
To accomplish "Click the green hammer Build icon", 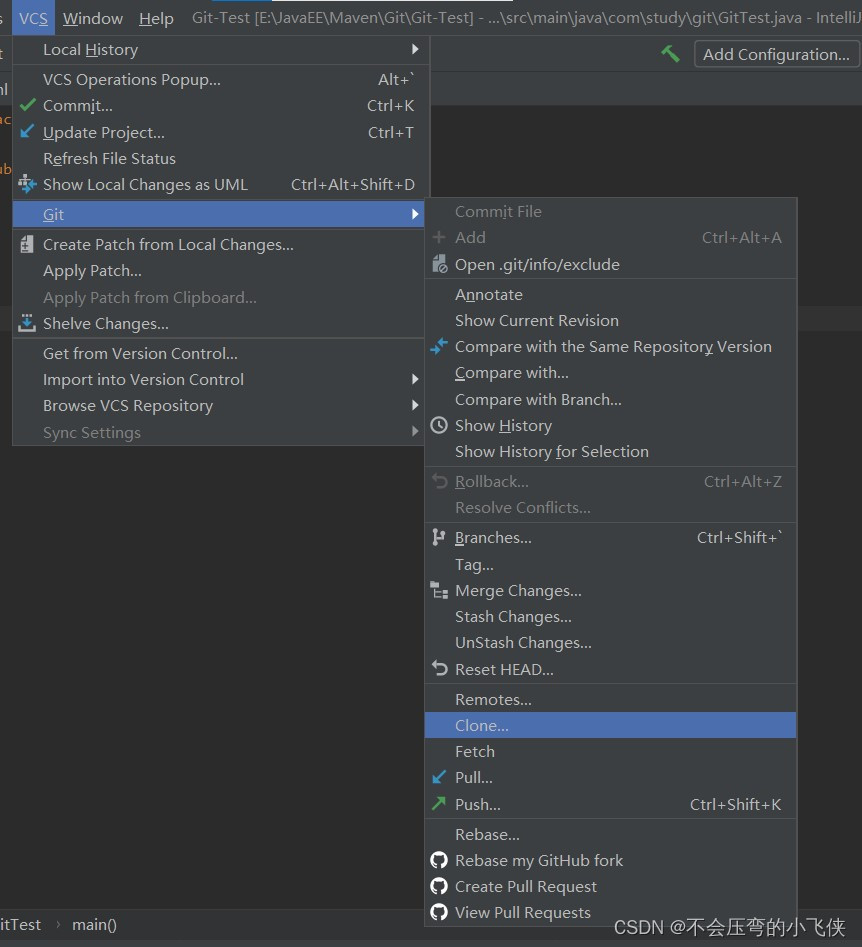I will [x=670, y=54].
